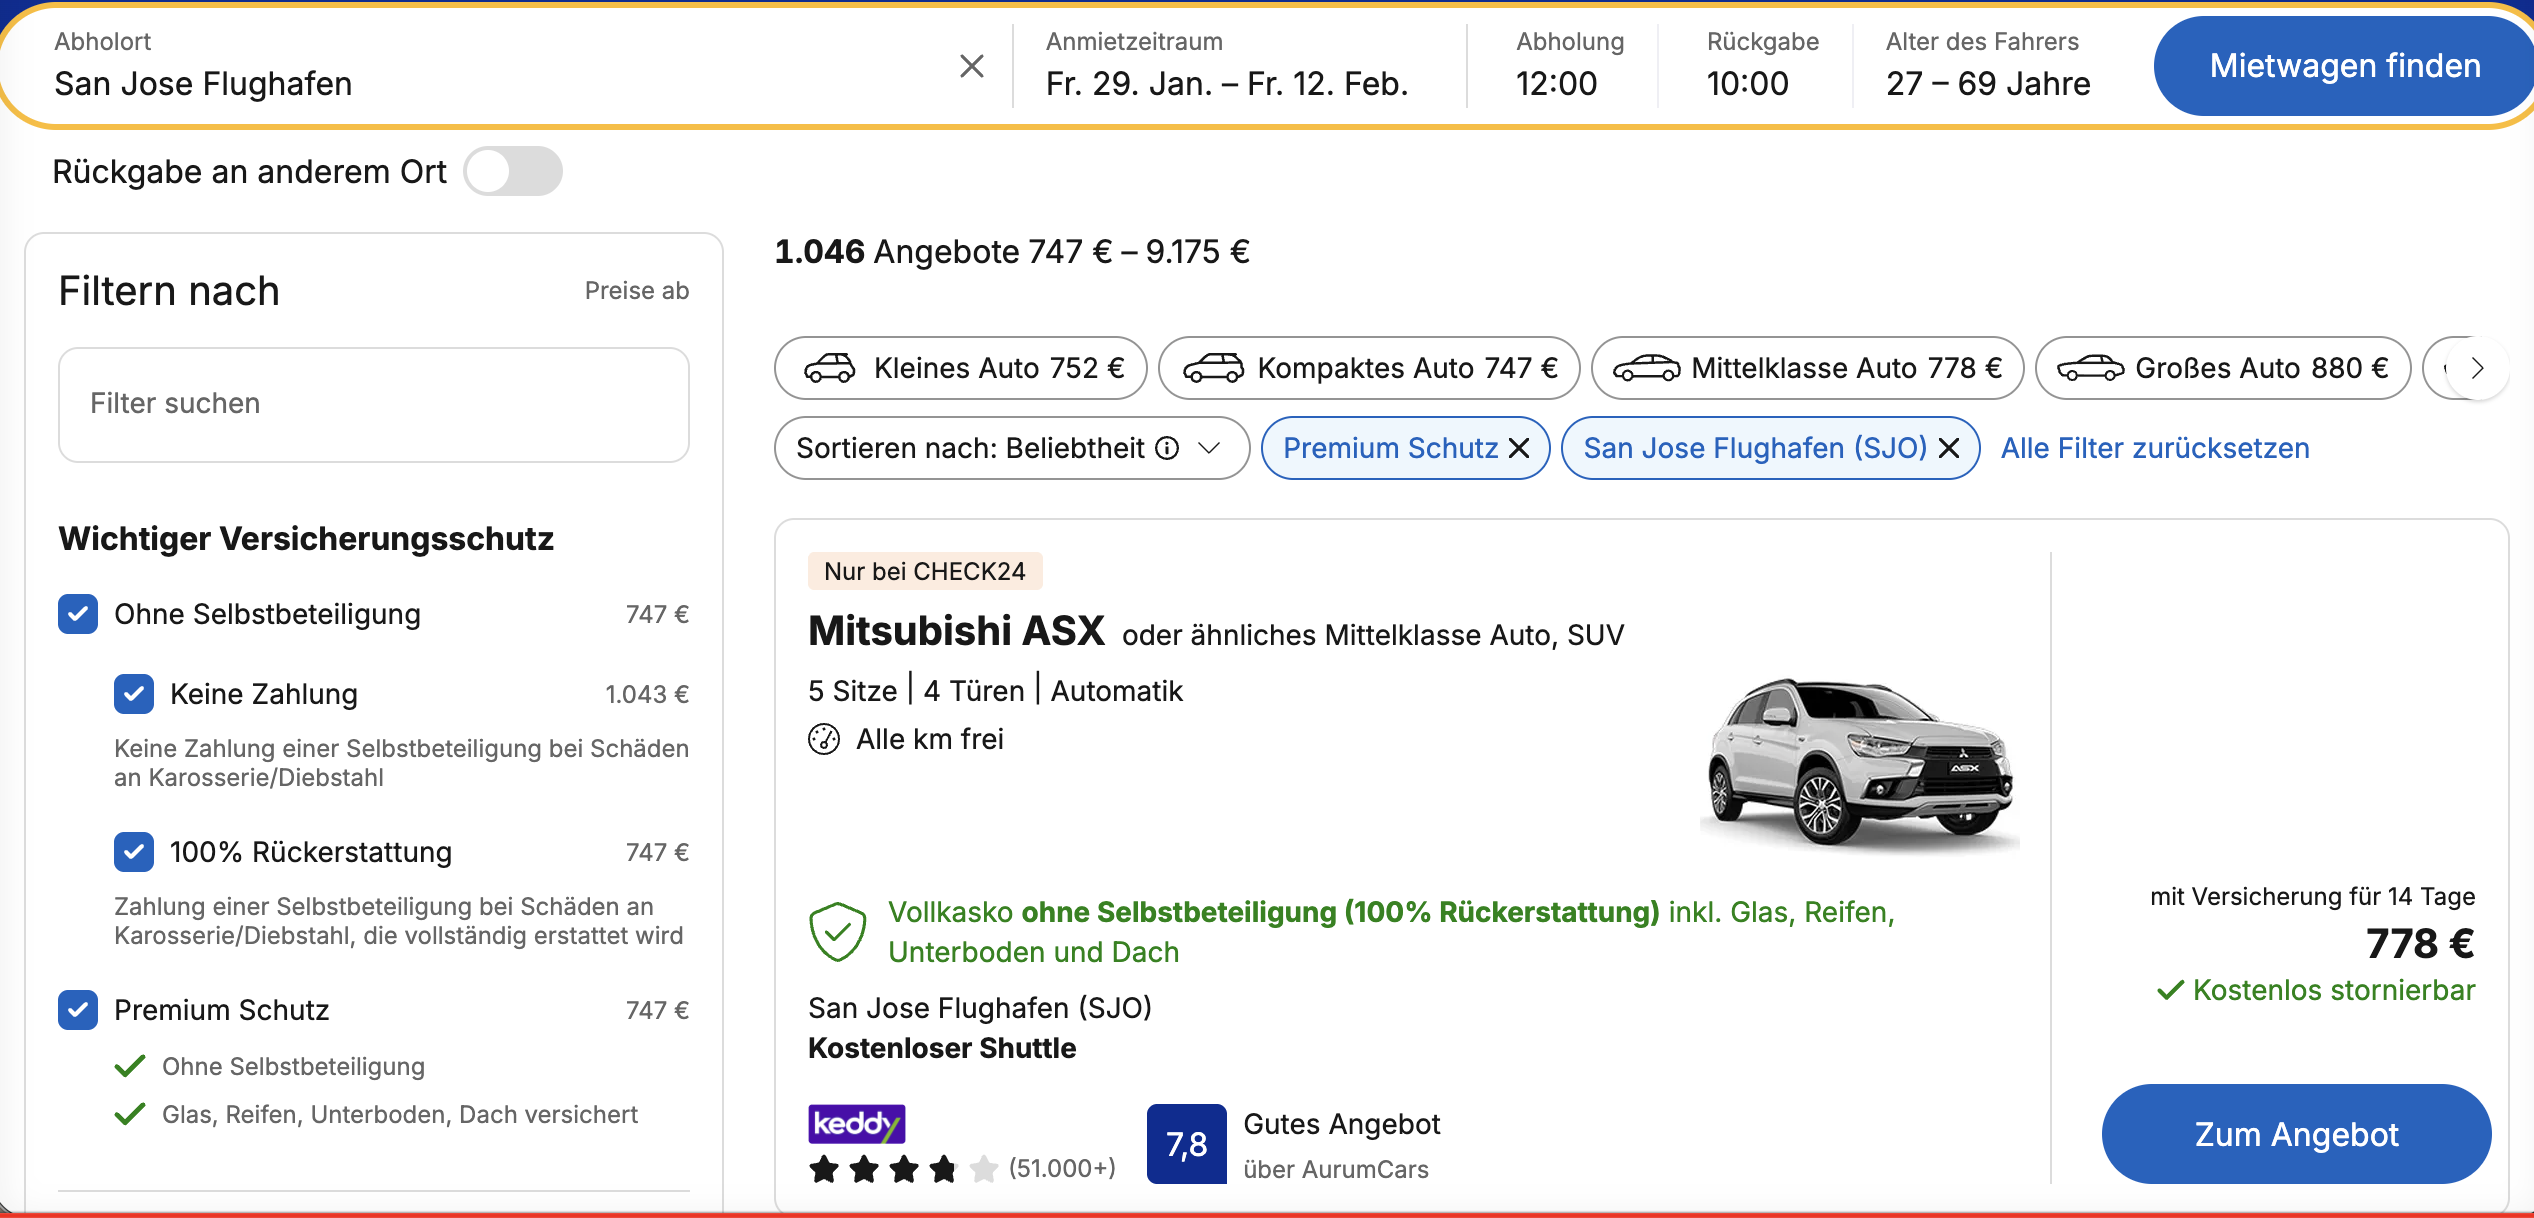
Task: Click the Mitsubishi ASX title
Action: 956,631
